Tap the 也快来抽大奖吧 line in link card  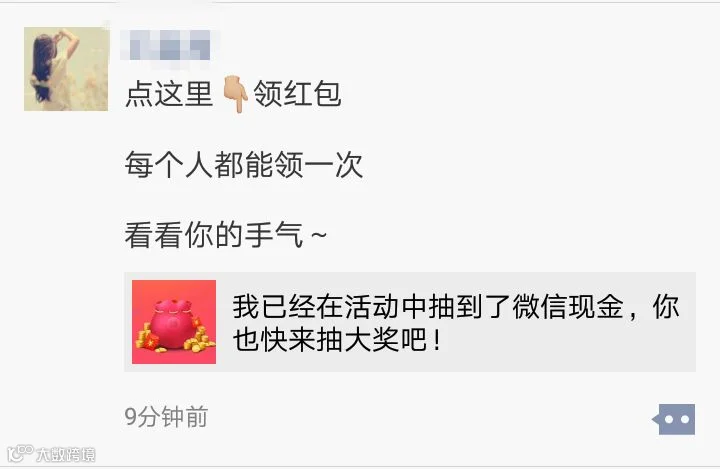coord(337,340)
